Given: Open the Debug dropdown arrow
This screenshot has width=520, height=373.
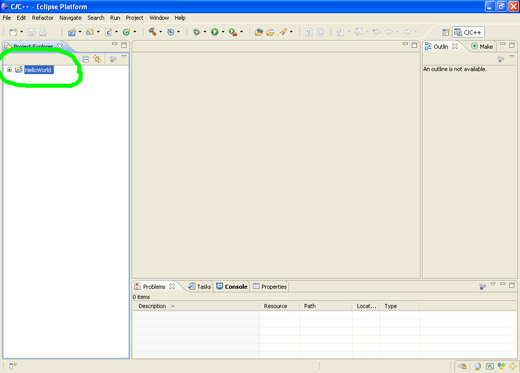Looking at the screenshot, I should (x=205, y=32).
